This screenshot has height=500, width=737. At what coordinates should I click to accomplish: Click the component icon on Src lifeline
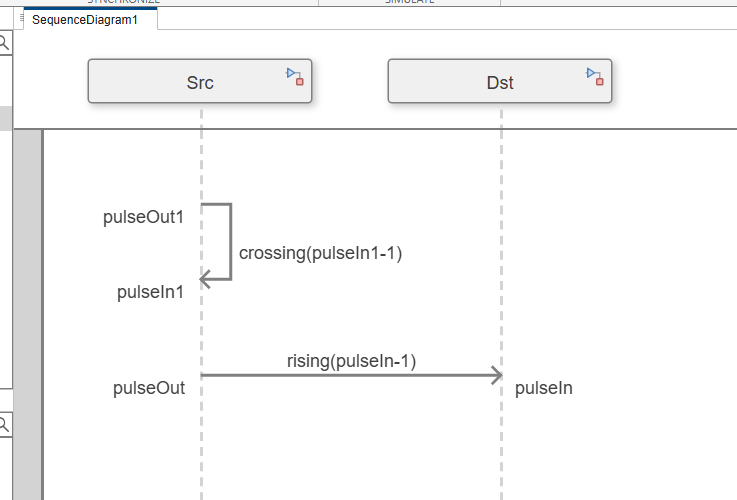[294, 75]
